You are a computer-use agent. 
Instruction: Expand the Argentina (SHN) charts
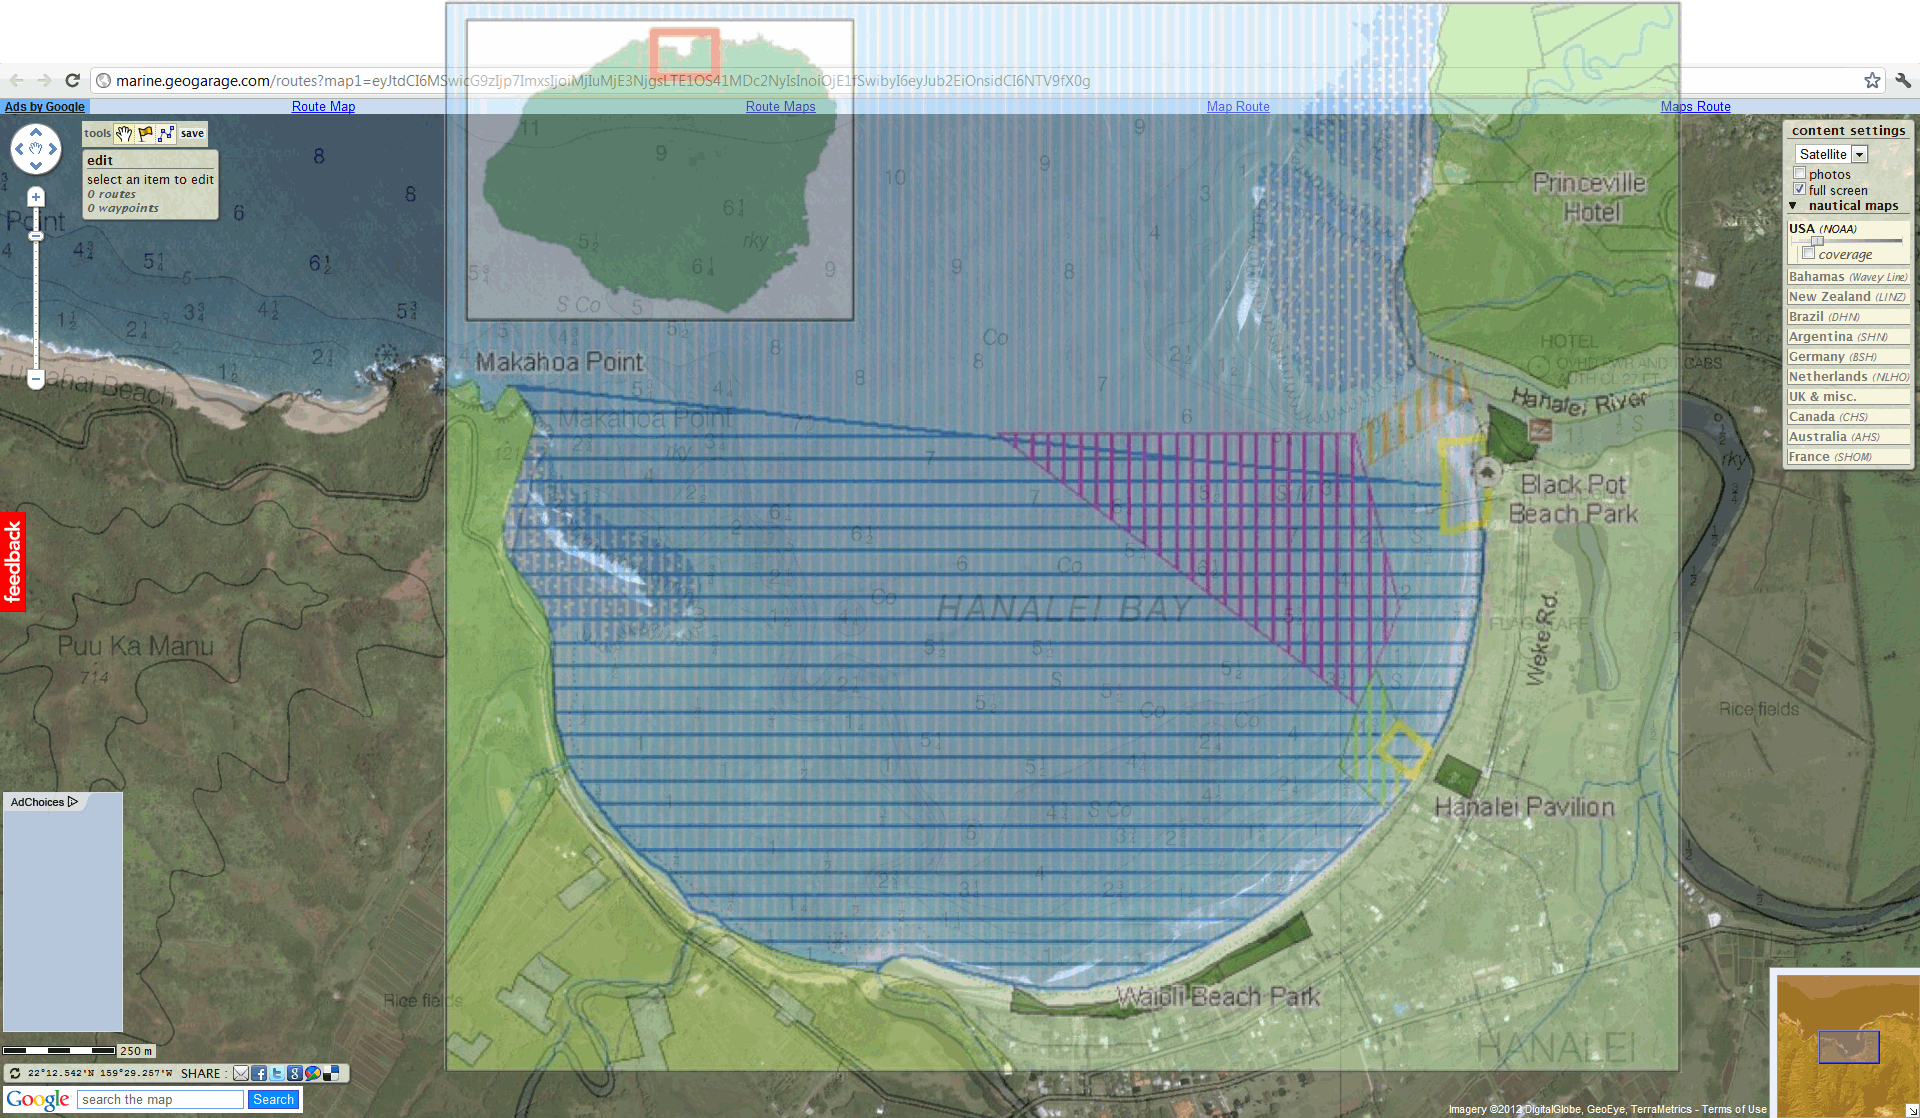1848,337
